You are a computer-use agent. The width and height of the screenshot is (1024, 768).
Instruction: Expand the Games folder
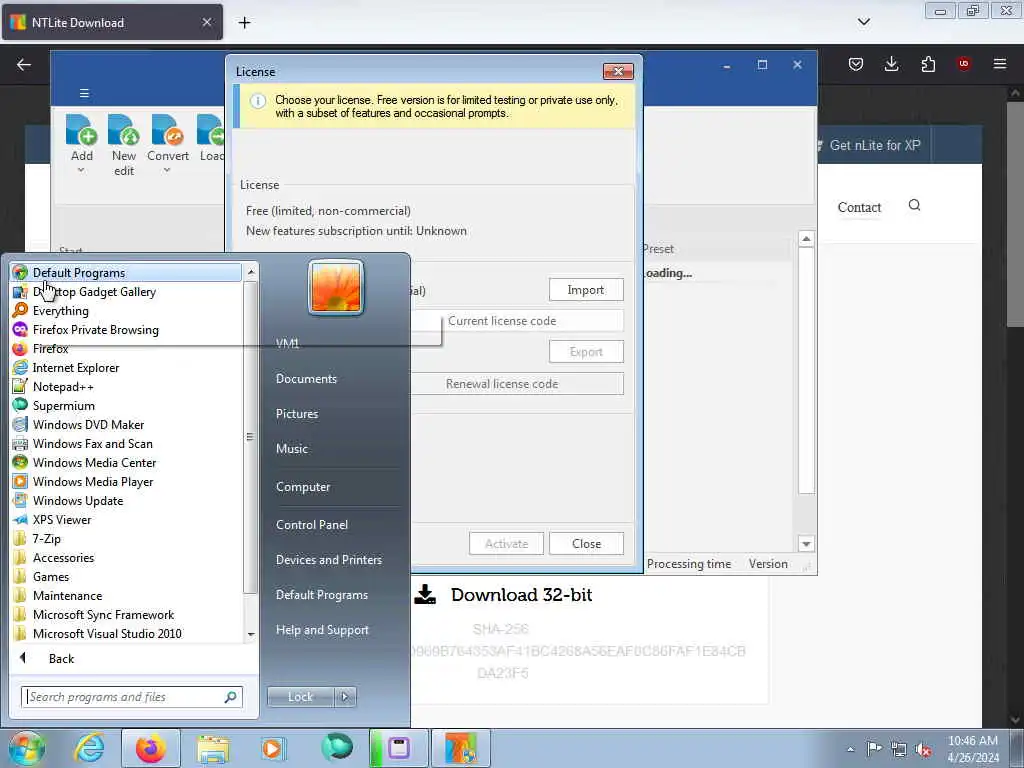(x=125, y=577)
